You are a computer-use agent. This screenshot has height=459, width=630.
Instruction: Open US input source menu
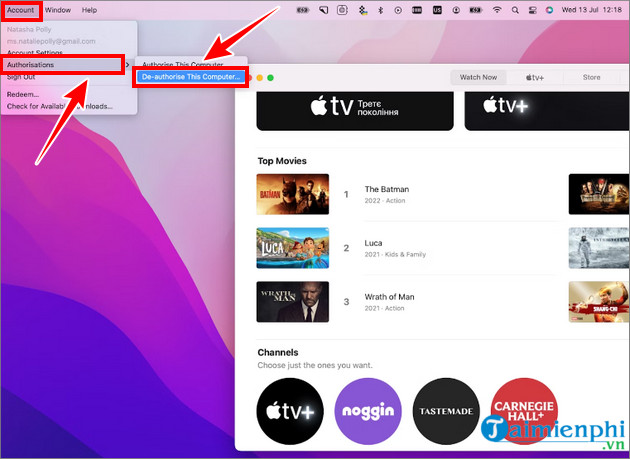[x=437, y=10]
